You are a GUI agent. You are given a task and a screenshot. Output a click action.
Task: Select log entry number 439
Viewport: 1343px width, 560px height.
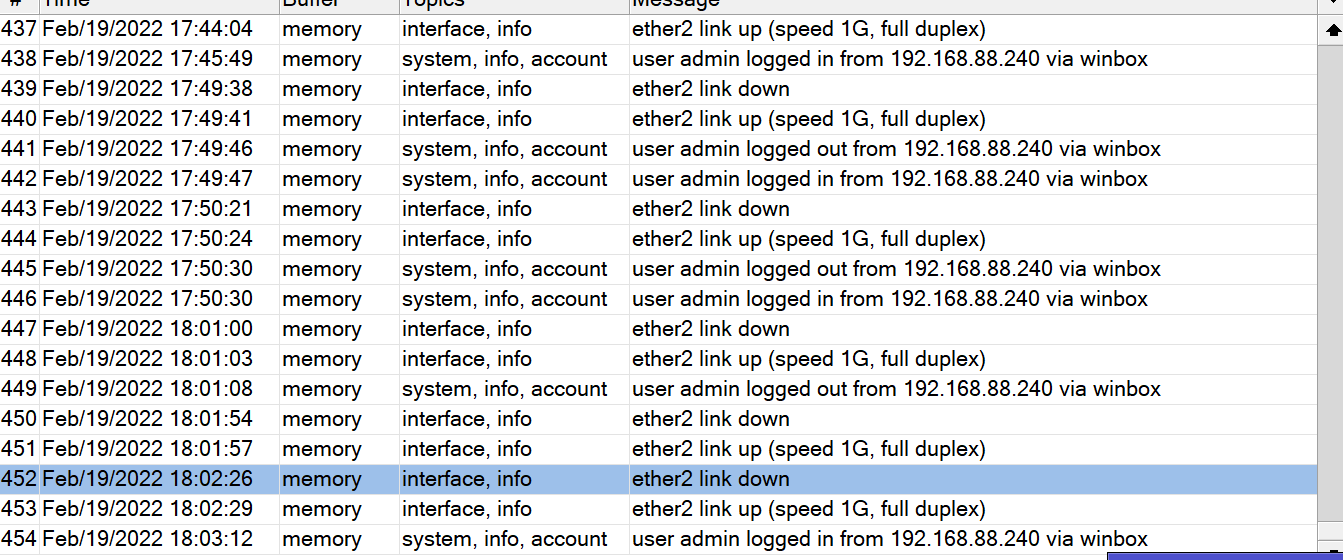coord(660,89)
